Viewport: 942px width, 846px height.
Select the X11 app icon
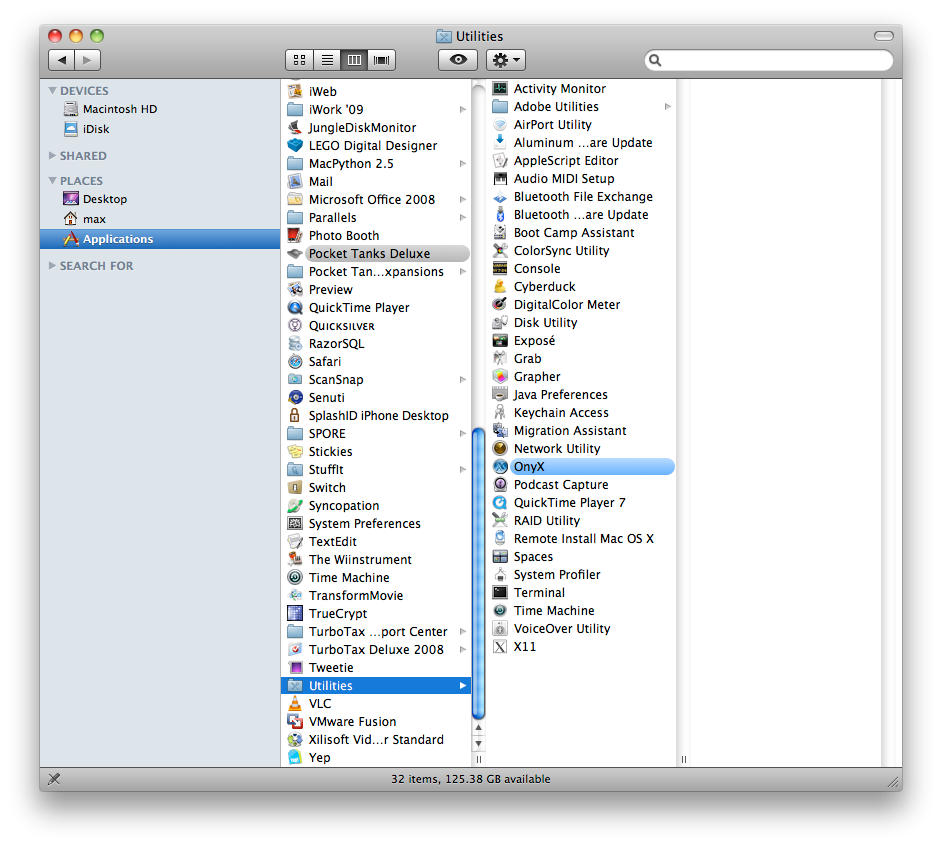pos(500,647)
